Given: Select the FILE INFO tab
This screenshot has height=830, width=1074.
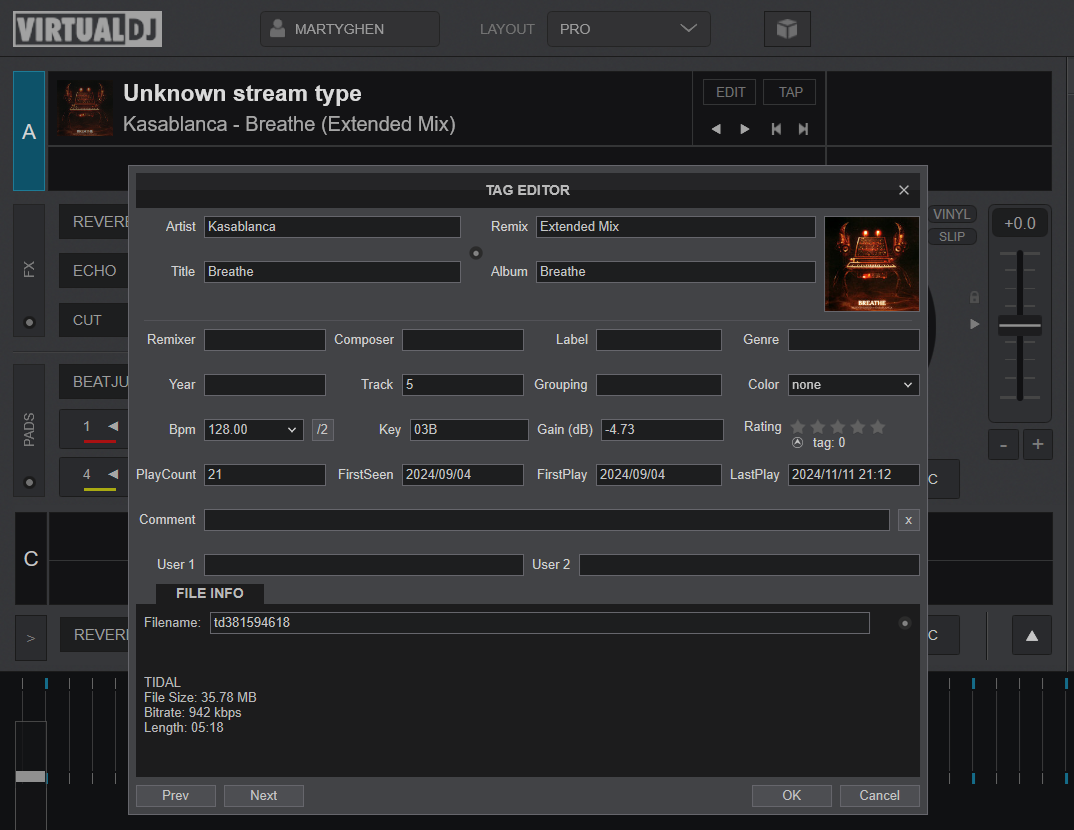Looking at the screenshot, I should (x=210, y=594).
